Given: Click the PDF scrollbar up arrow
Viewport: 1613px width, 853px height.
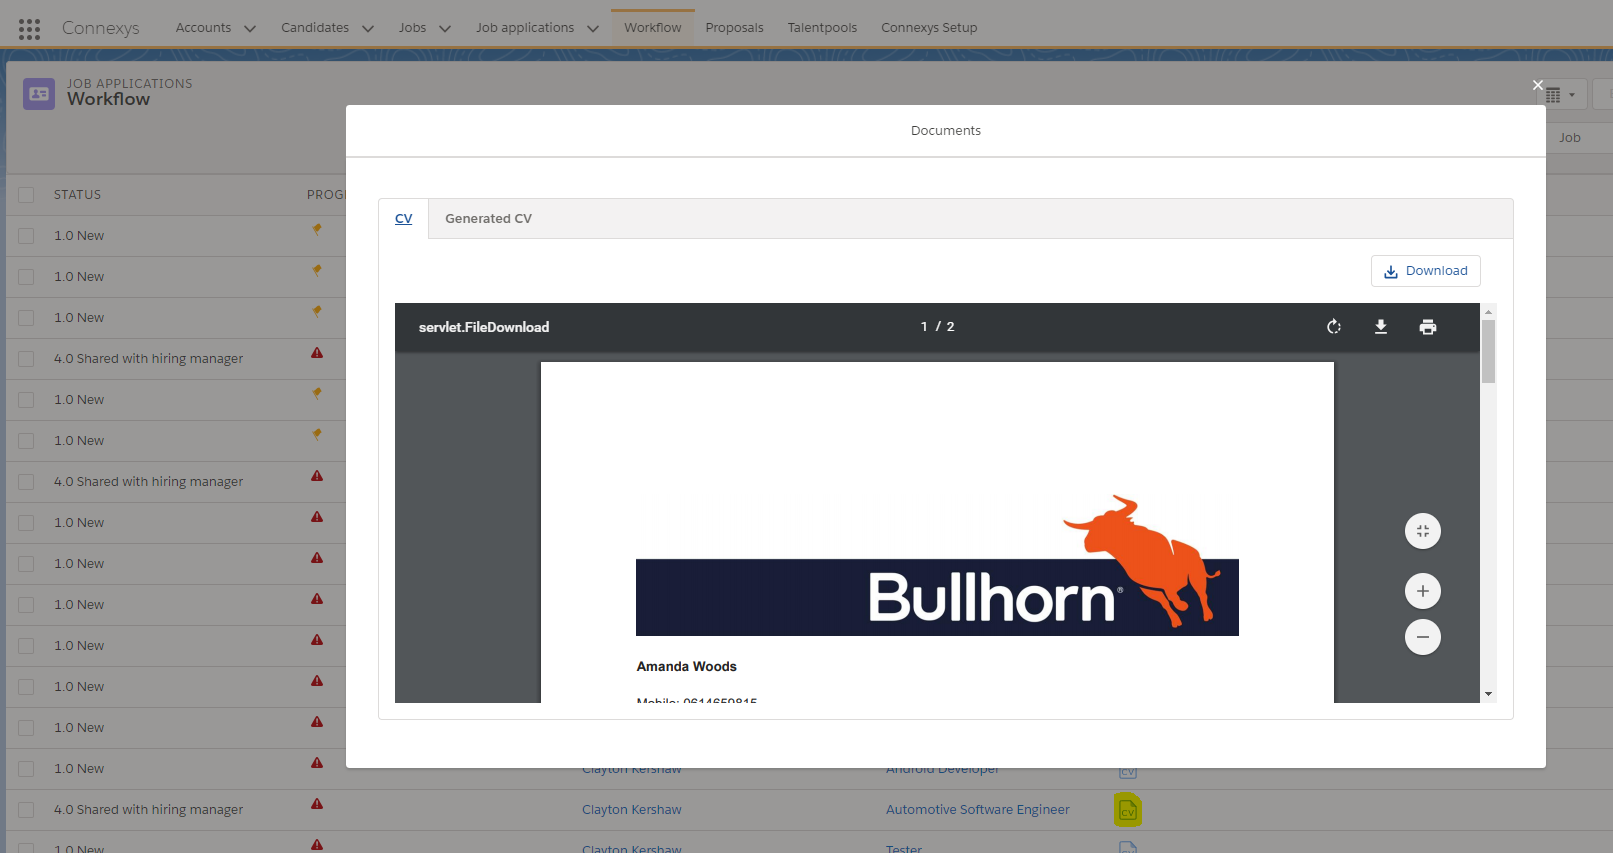Looking at the screenshot, I should 1488,311.
